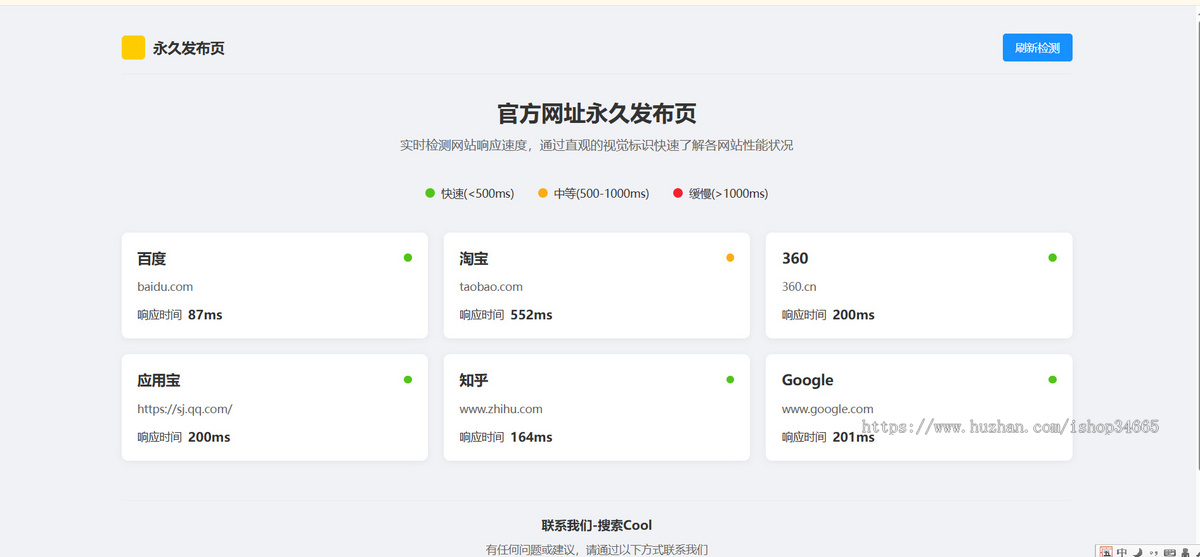Click the 快速(<500ms) legend label
Screen dimensions: 1200x557
pyautogui.click(x=477, y=194)
